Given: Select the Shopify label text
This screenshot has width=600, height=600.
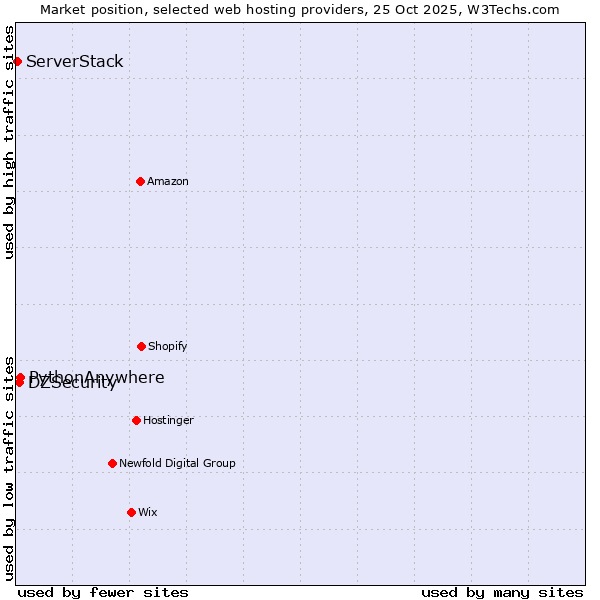Looking at the screenshot, I should click(x=168, y=346).
